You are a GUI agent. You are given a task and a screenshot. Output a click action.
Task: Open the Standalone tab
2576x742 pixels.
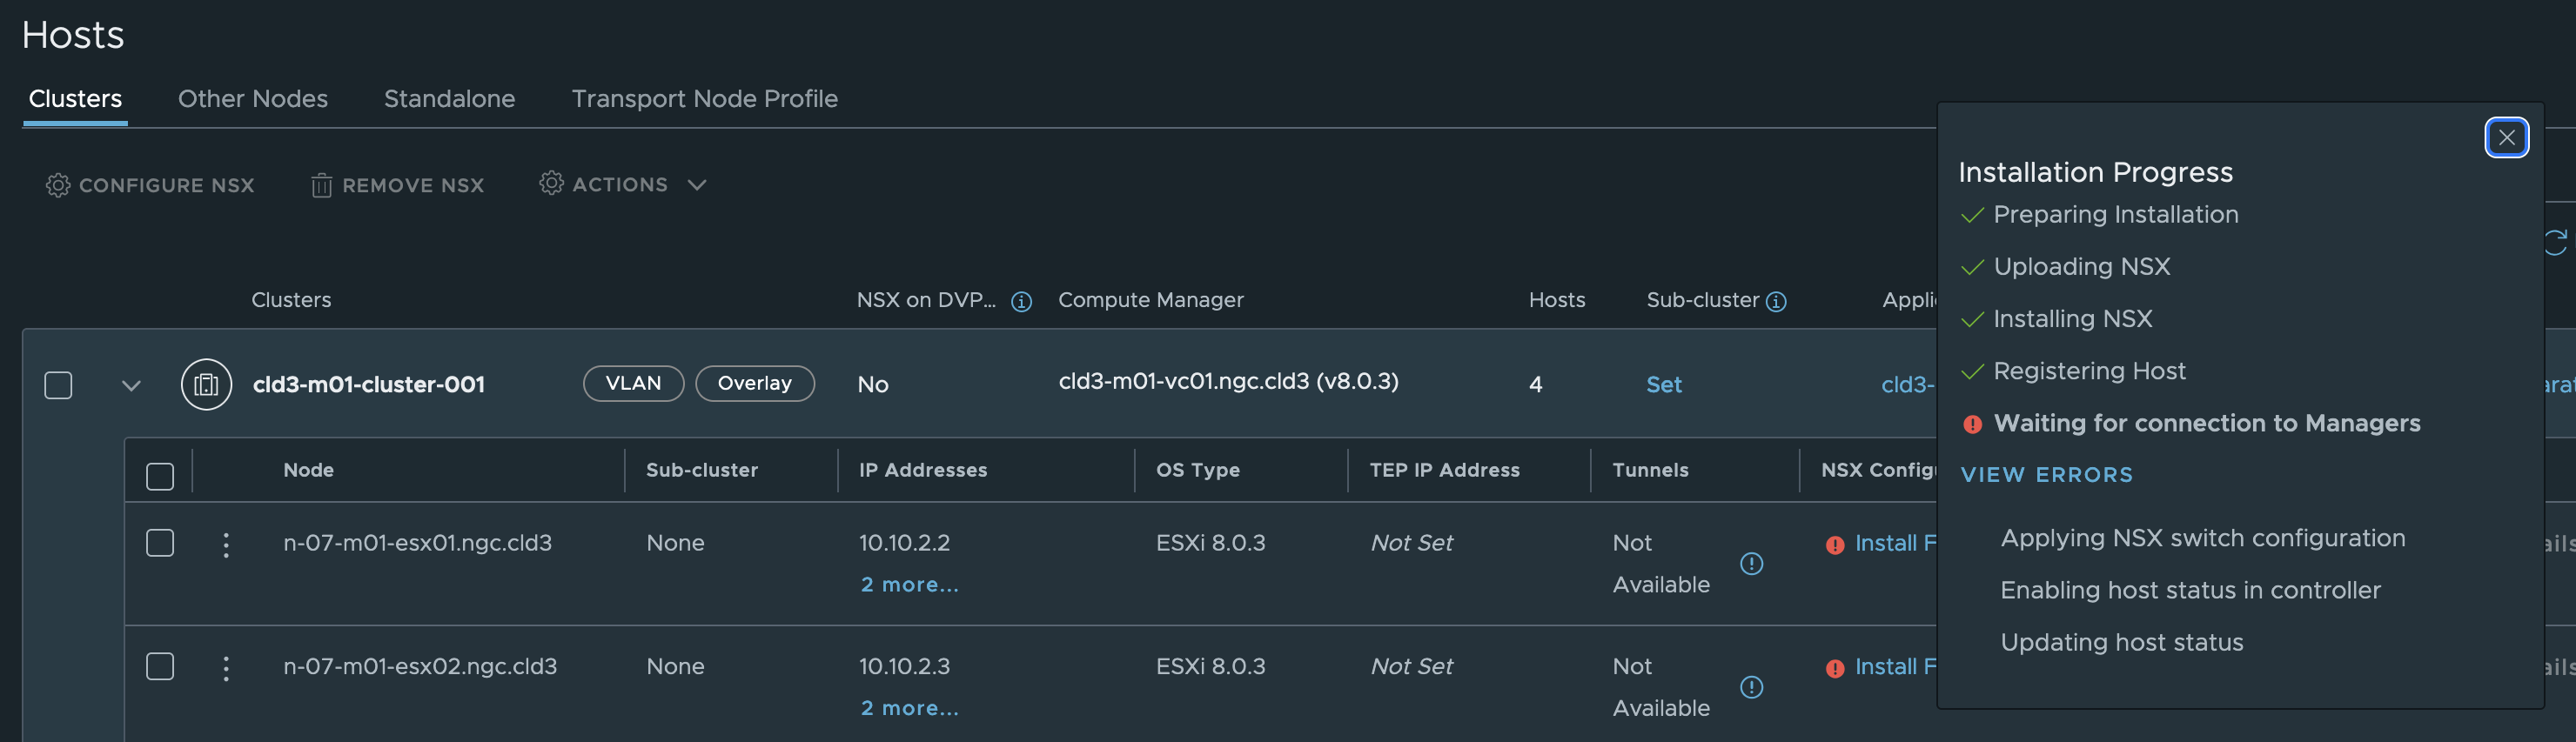point(449,99)
